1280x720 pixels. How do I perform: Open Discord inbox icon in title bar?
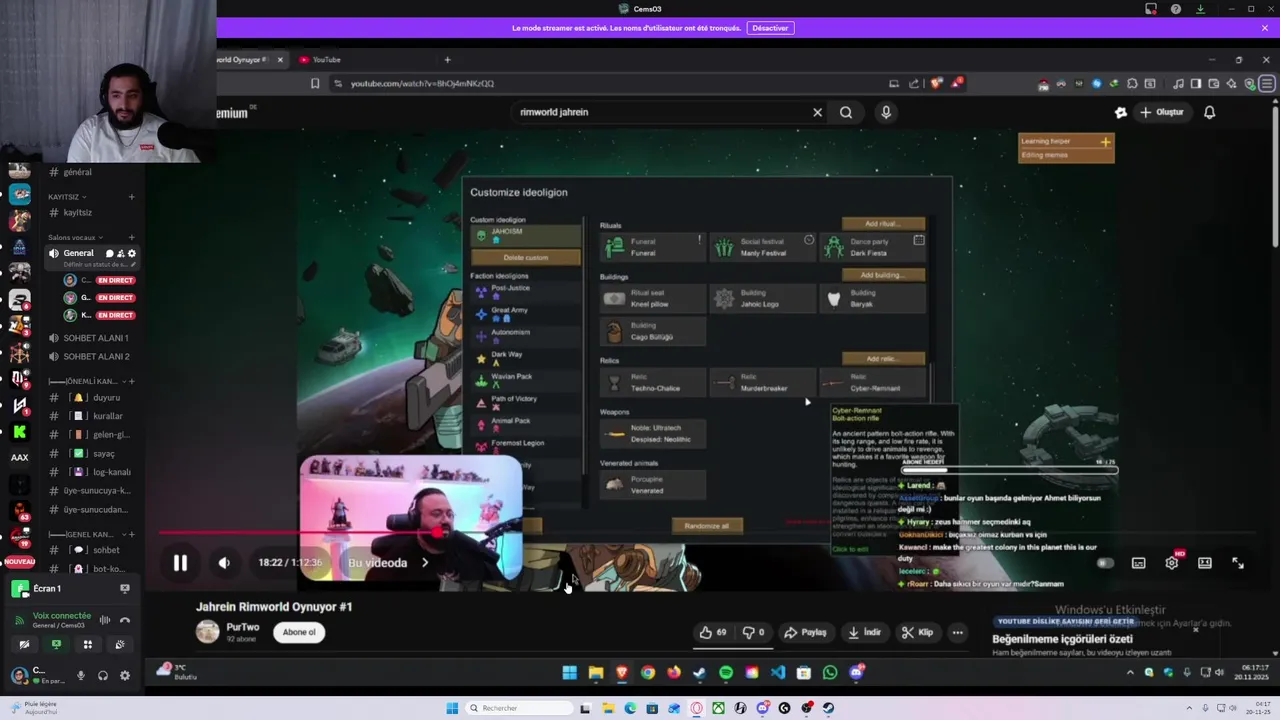click(x=1151, y=9)
